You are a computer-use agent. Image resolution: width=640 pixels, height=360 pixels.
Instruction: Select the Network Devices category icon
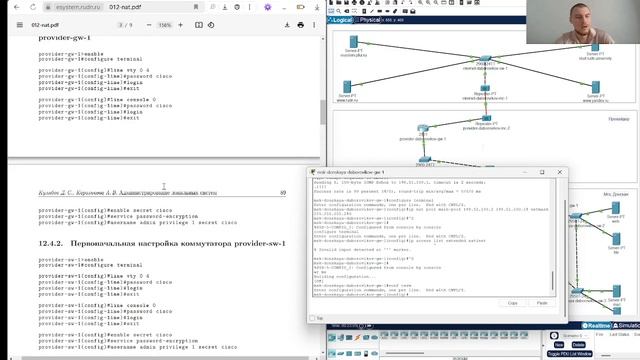point(332,338)
